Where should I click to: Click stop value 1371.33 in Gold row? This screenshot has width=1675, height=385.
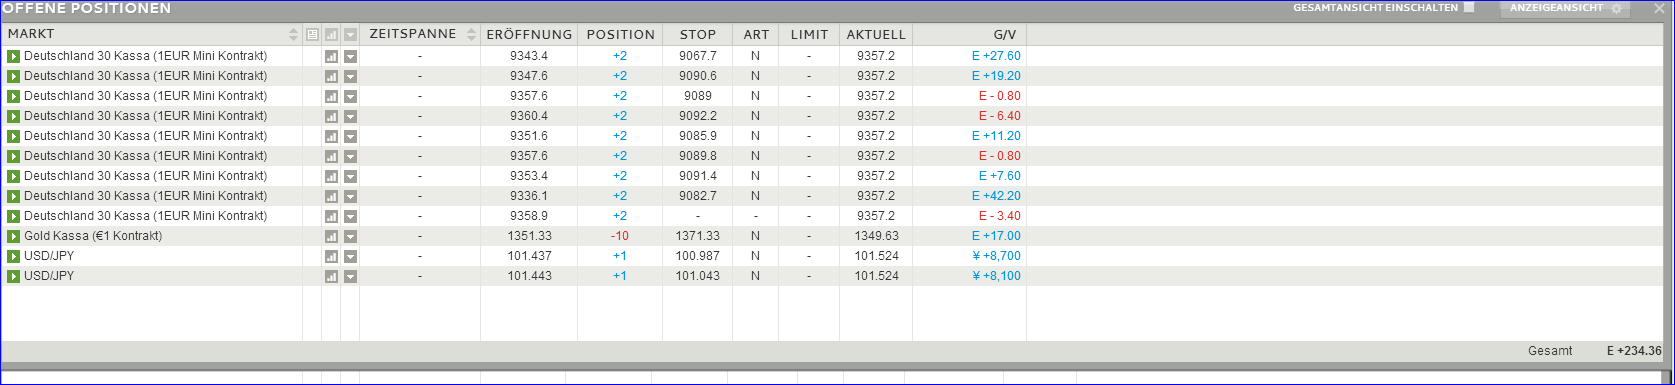coord(698,236)
